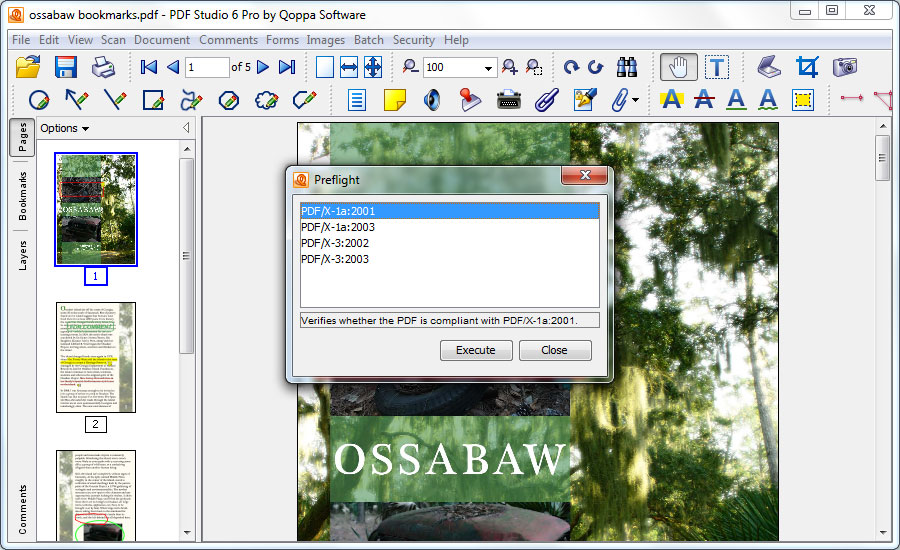Select the Text Box annotation tool

pos(356,100)
